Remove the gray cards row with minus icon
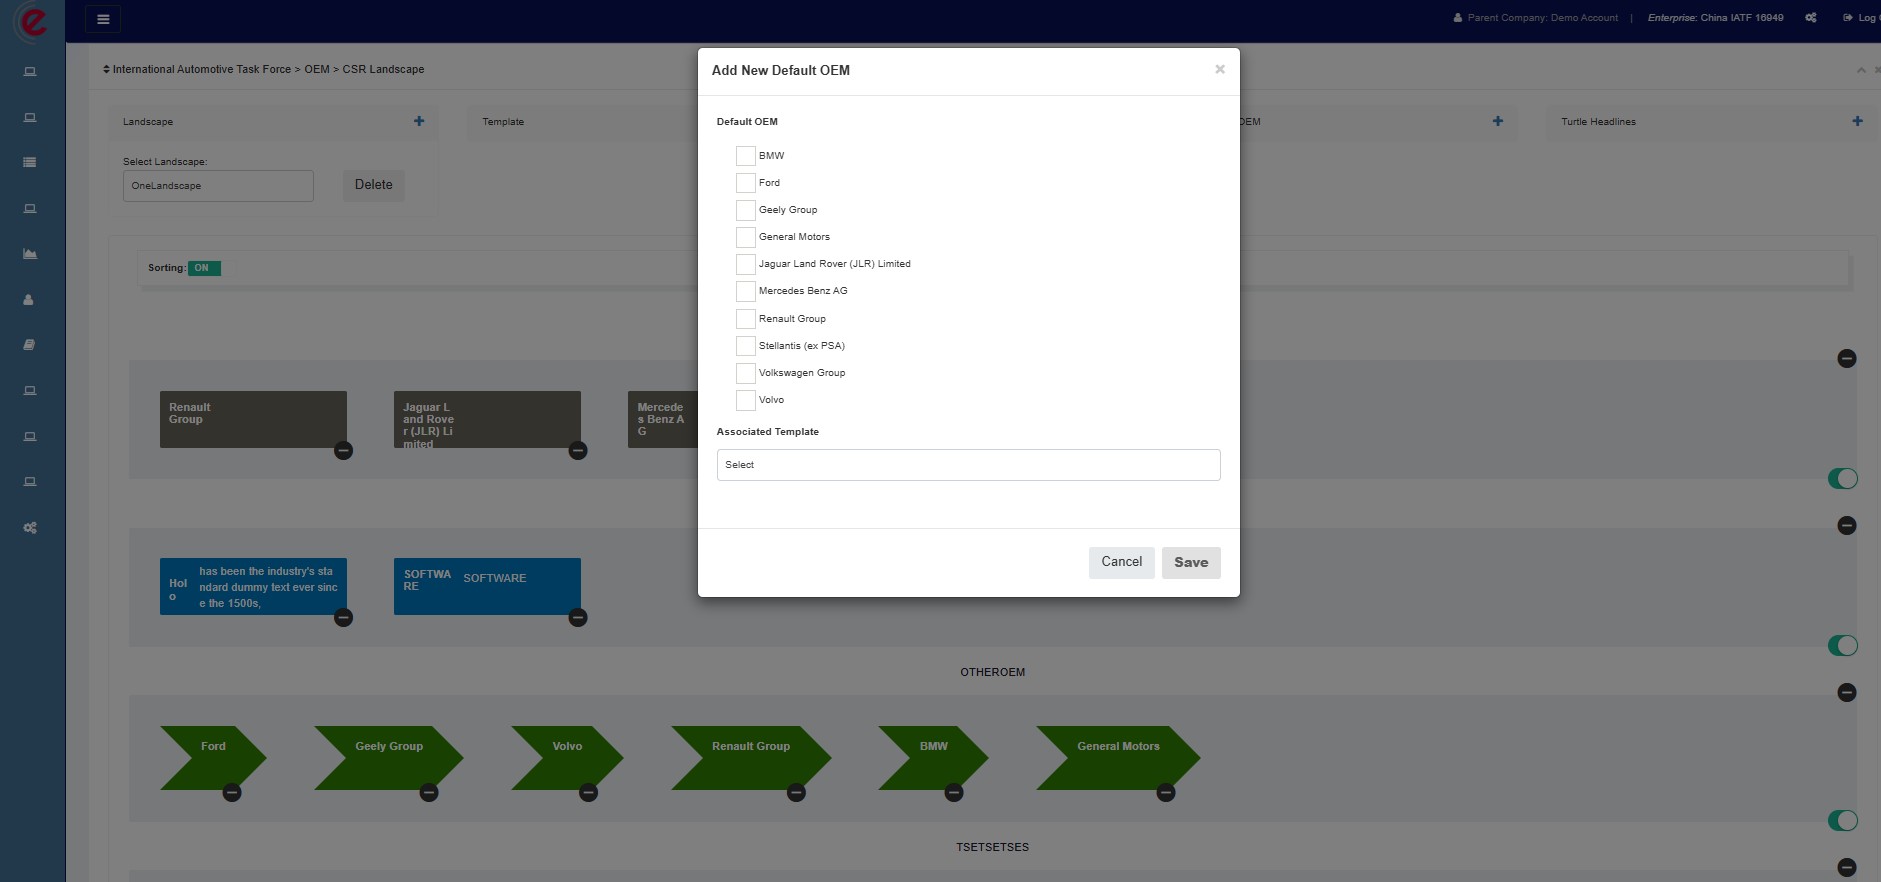1881x882 pixels. point(1847,359)
